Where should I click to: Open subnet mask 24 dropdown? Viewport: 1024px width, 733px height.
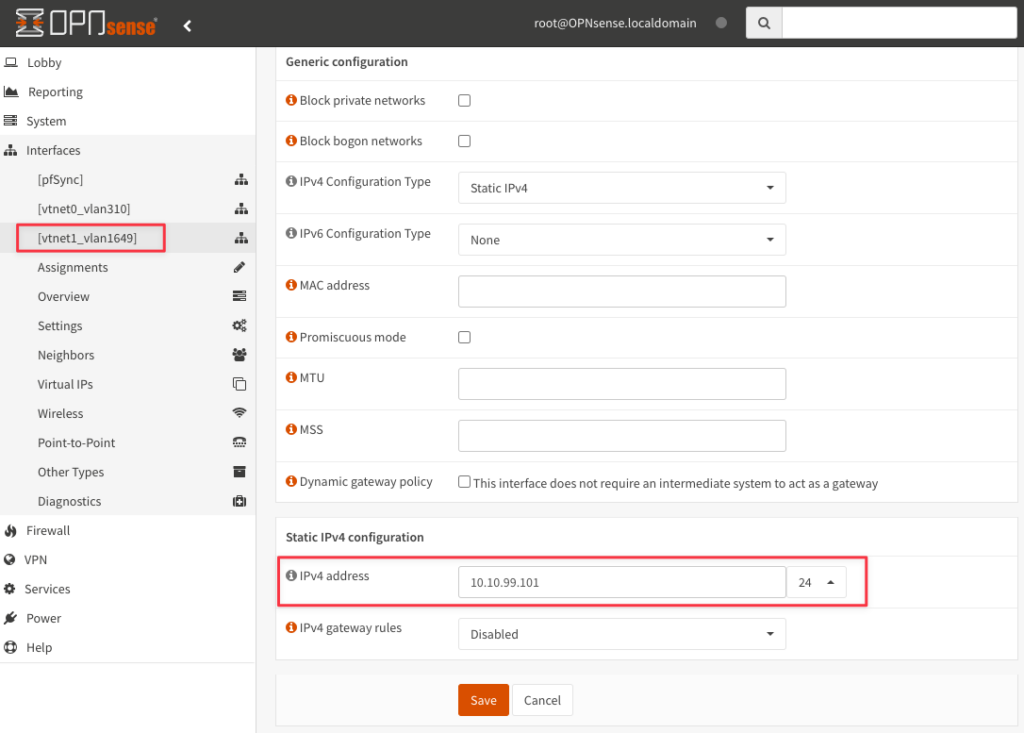coord(816,582)
